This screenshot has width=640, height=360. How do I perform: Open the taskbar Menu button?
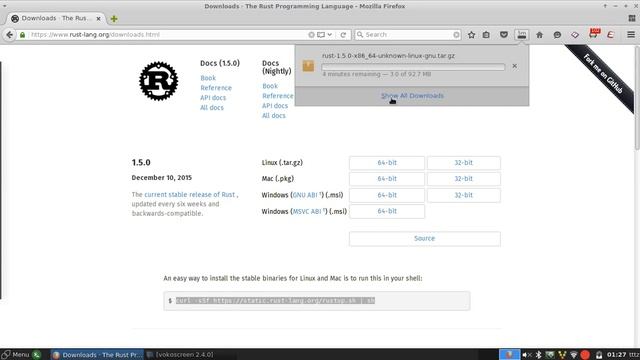tap(16, 355)
